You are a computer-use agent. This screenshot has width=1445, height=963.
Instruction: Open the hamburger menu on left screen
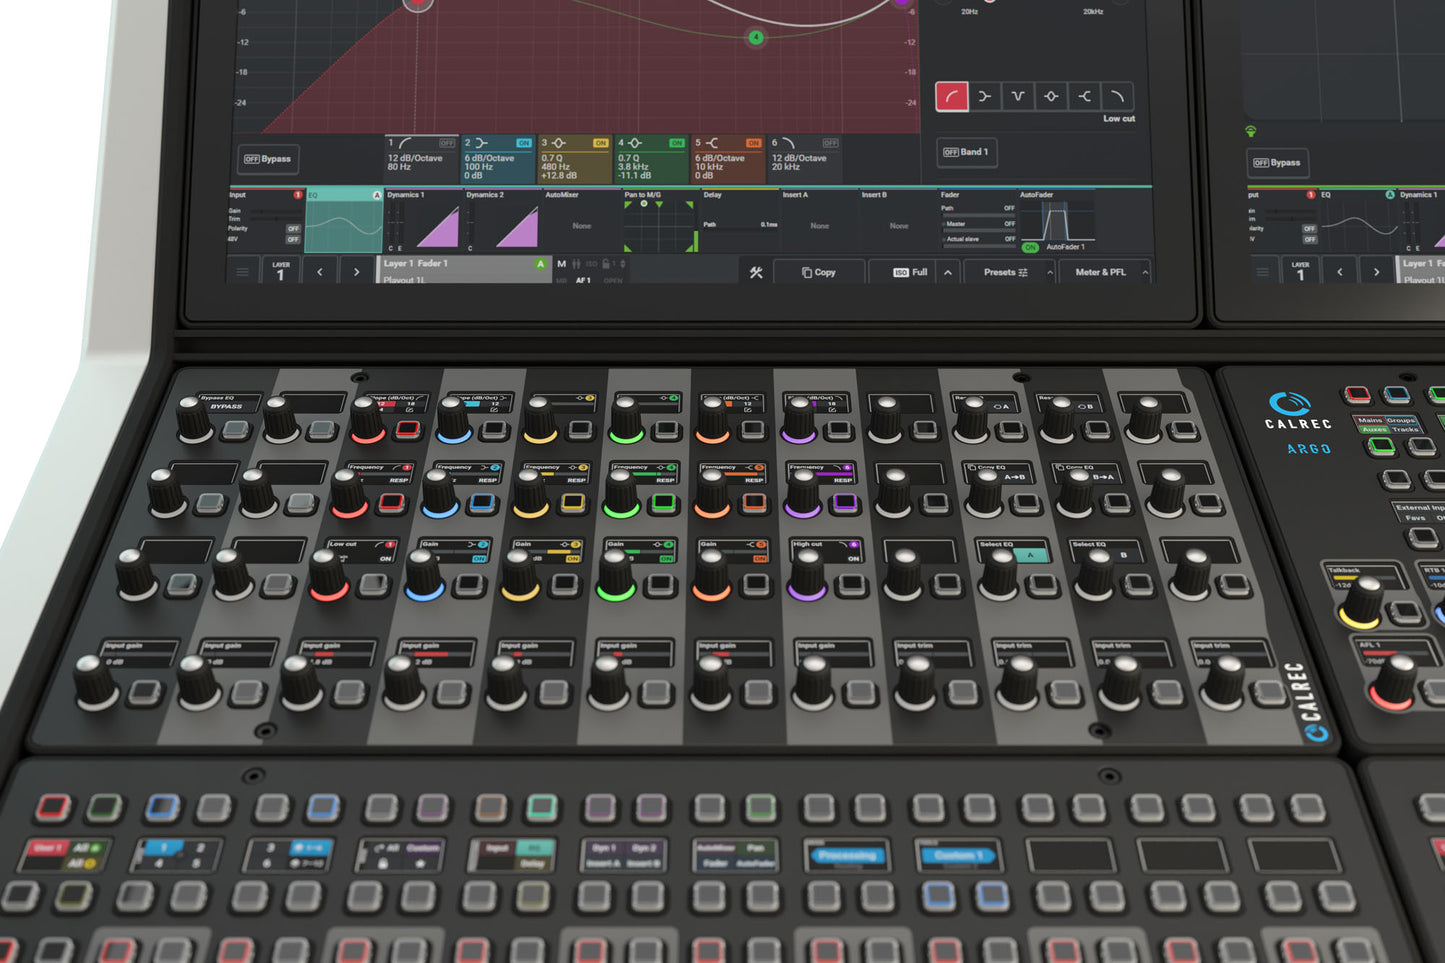pyautogui.click(x=242, y=272)
